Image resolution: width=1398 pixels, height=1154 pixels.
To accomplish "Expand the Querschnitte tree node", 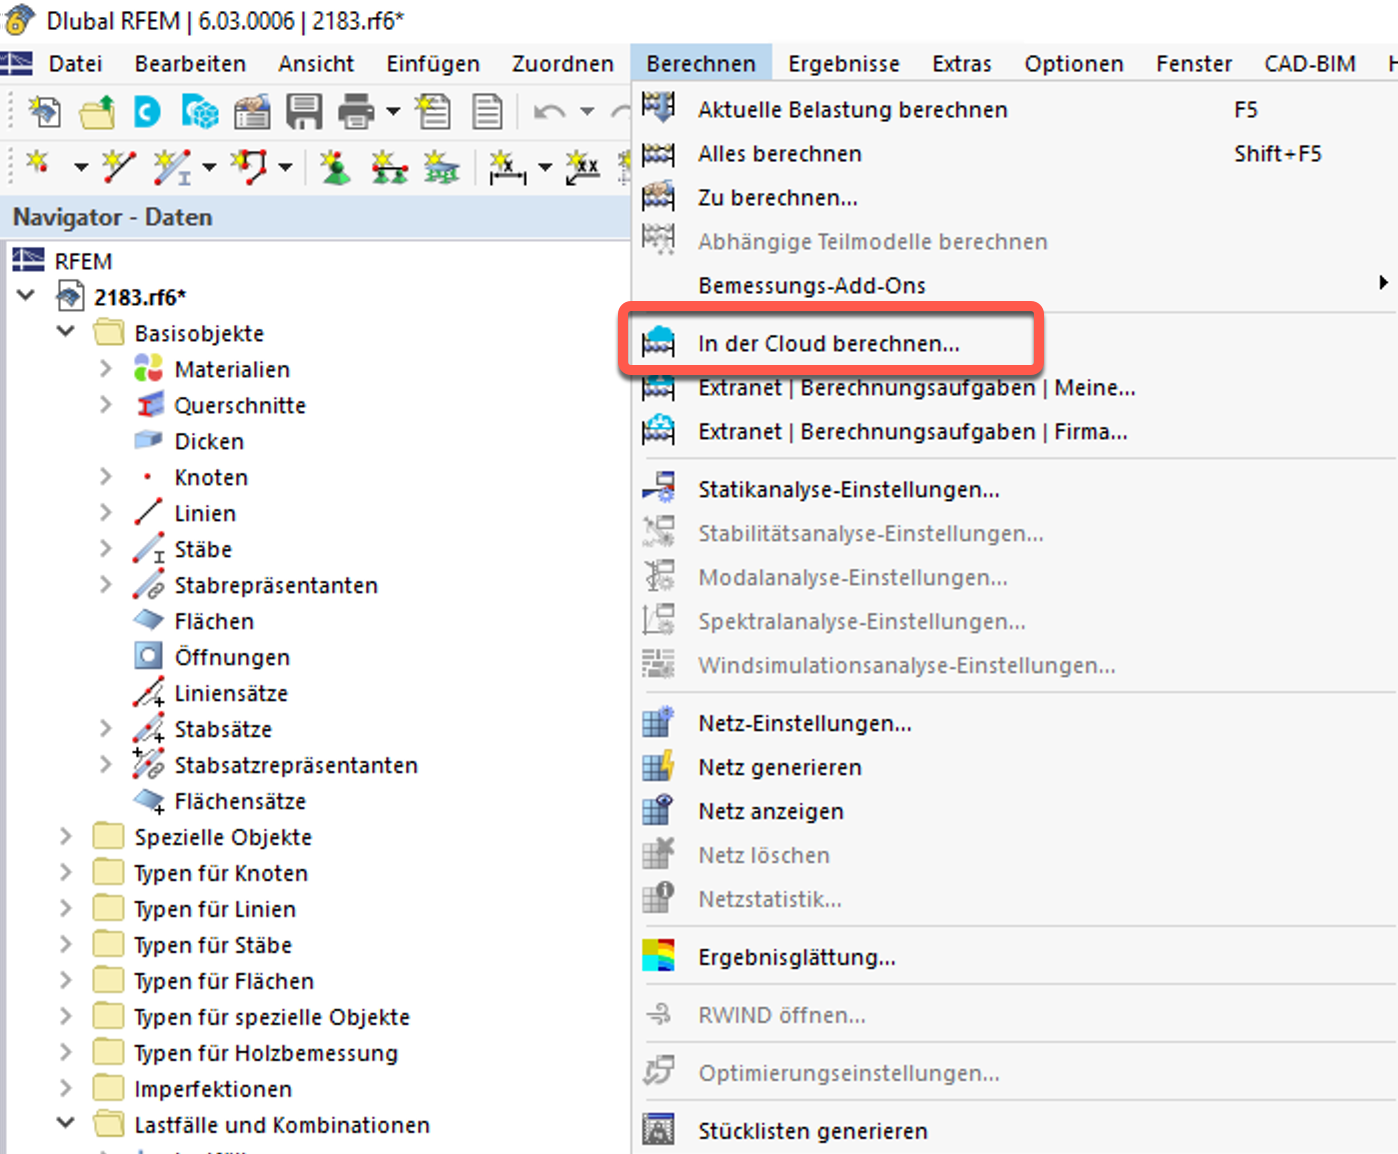I will 106,404.
